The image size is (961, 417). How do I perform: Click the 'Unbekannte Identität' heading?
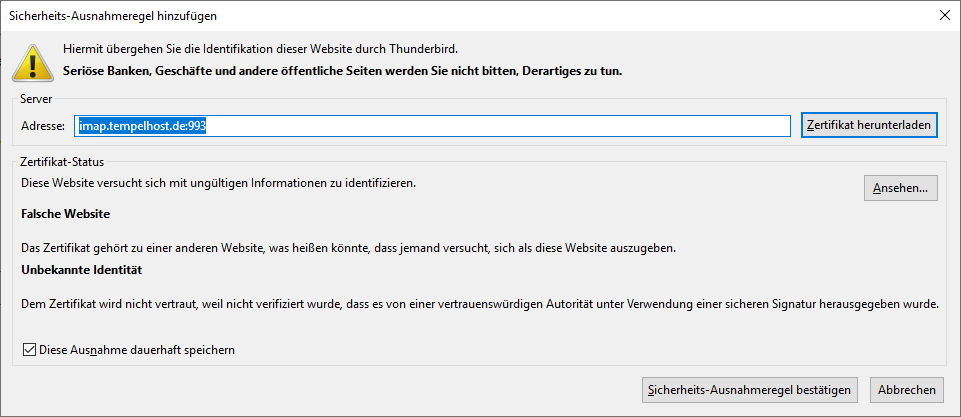click(77, 270)
